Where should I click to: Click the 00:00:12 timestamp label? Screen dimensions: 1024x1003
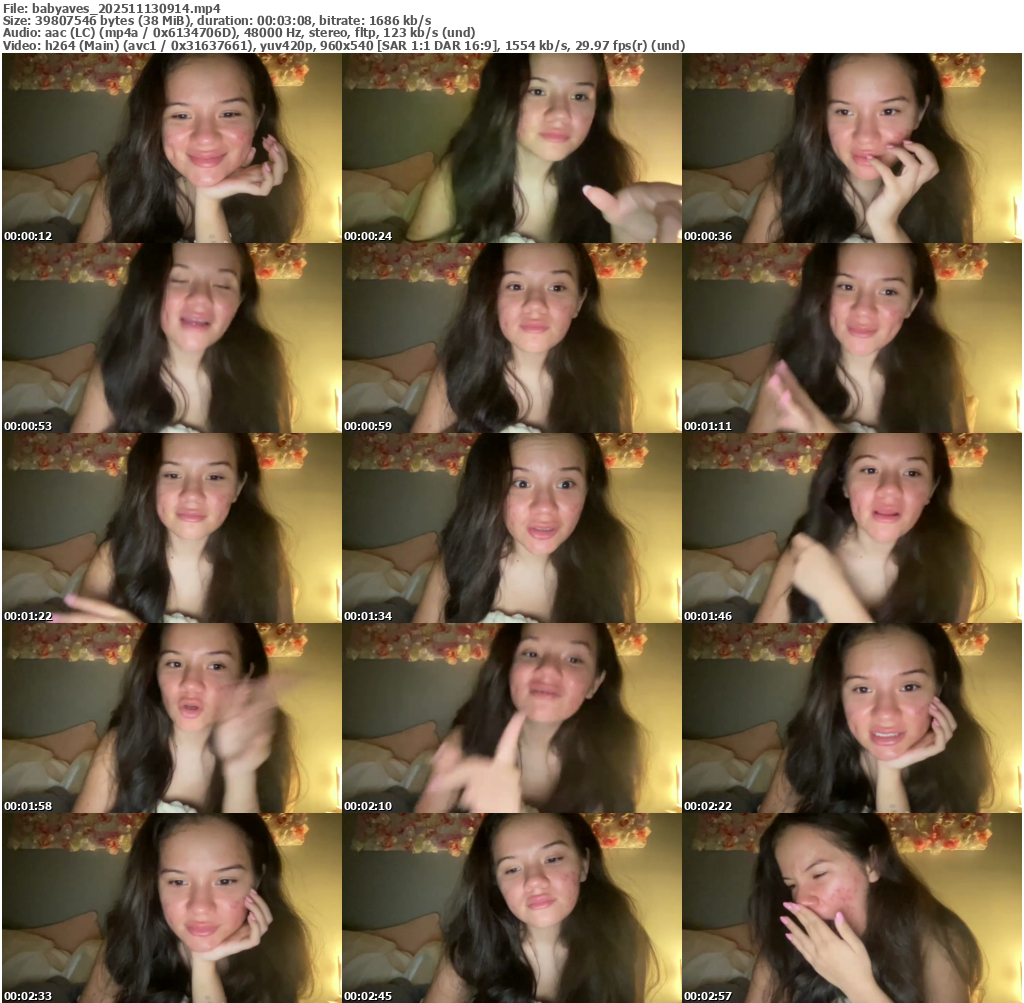tap(28, 237)
